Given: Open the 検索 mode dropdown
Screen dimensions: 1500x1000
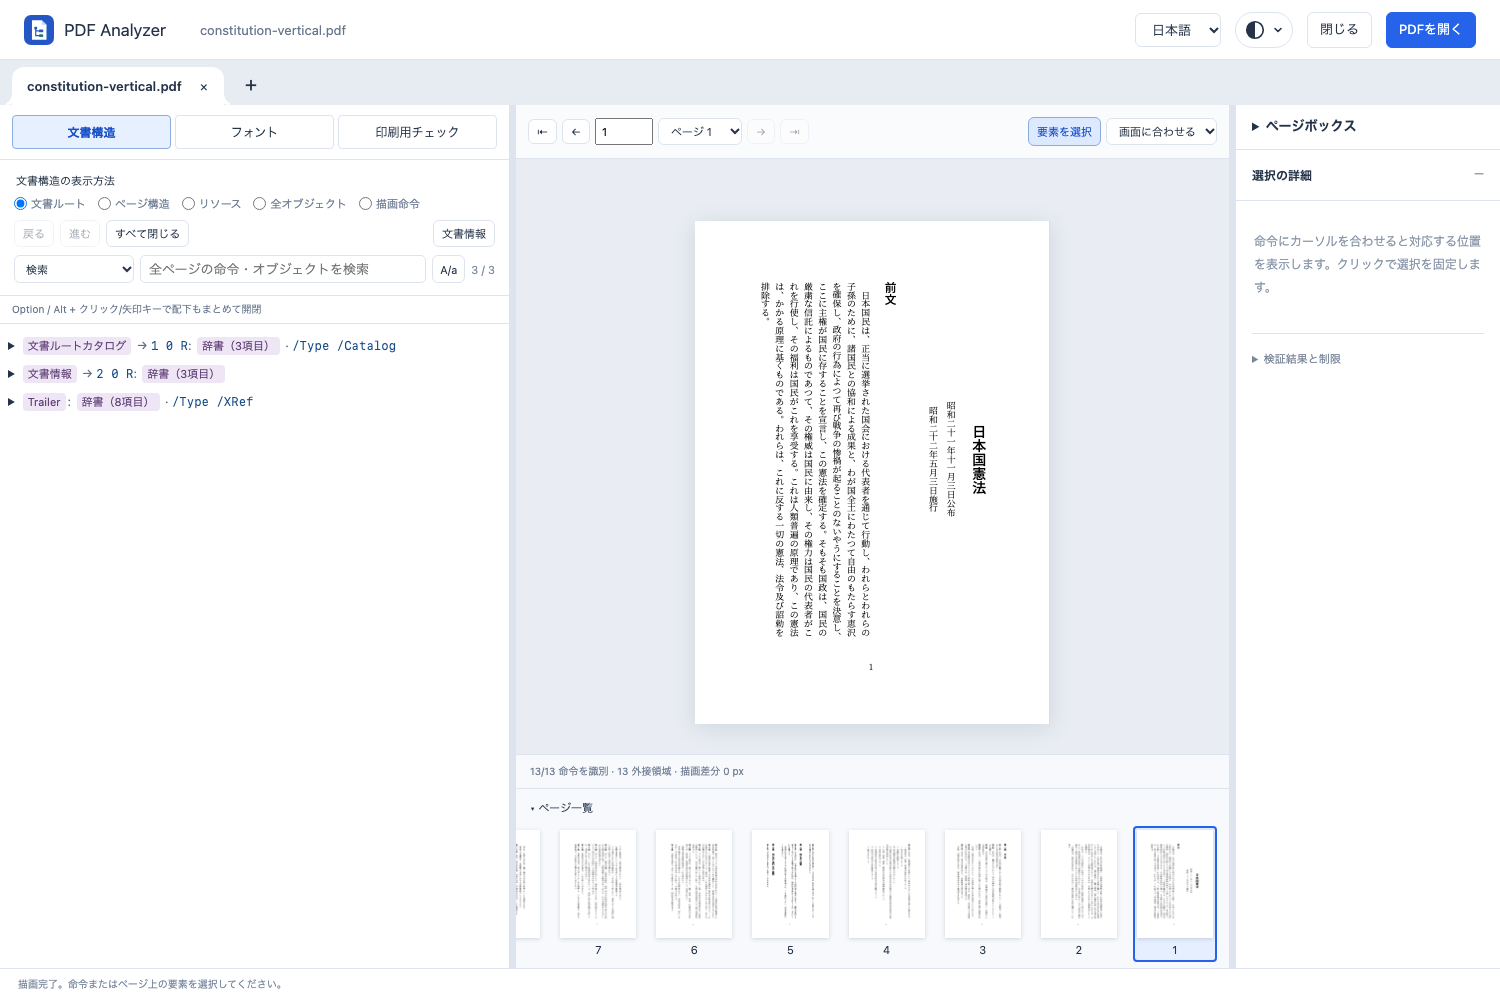Looking at the screenshot, I should 74,270.
